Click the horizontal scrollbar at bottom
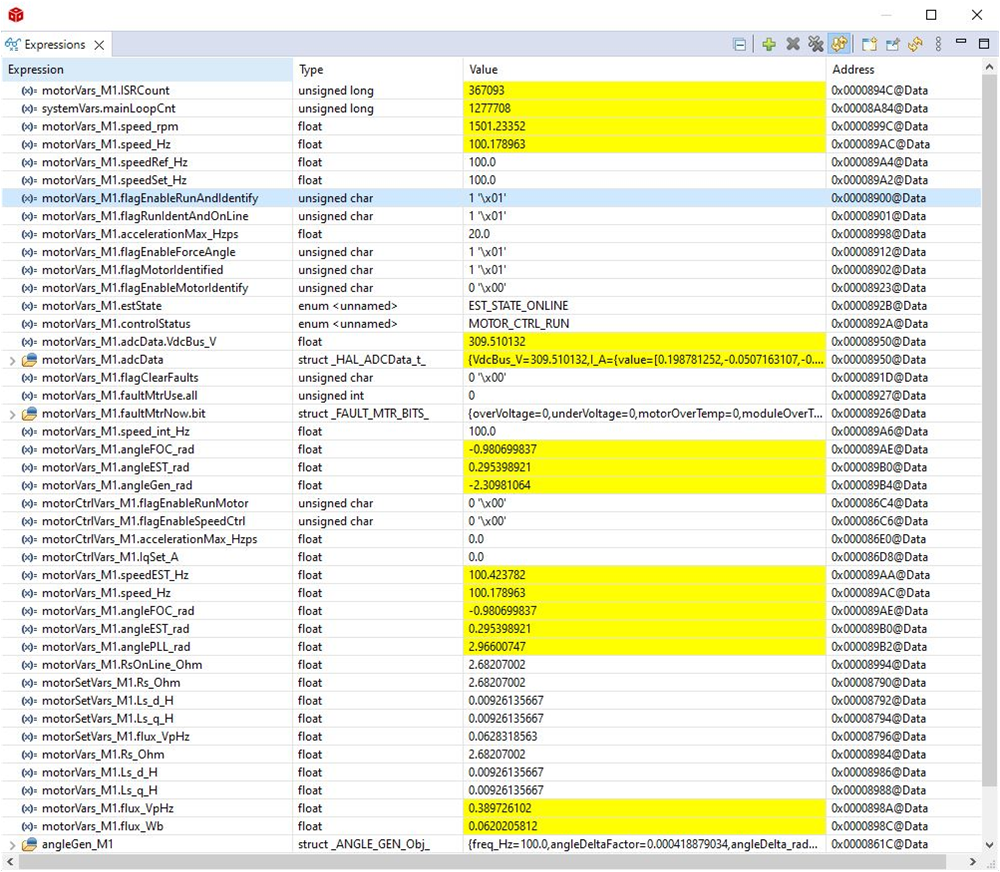This screenshot has width=1000, height=872. 490,862
